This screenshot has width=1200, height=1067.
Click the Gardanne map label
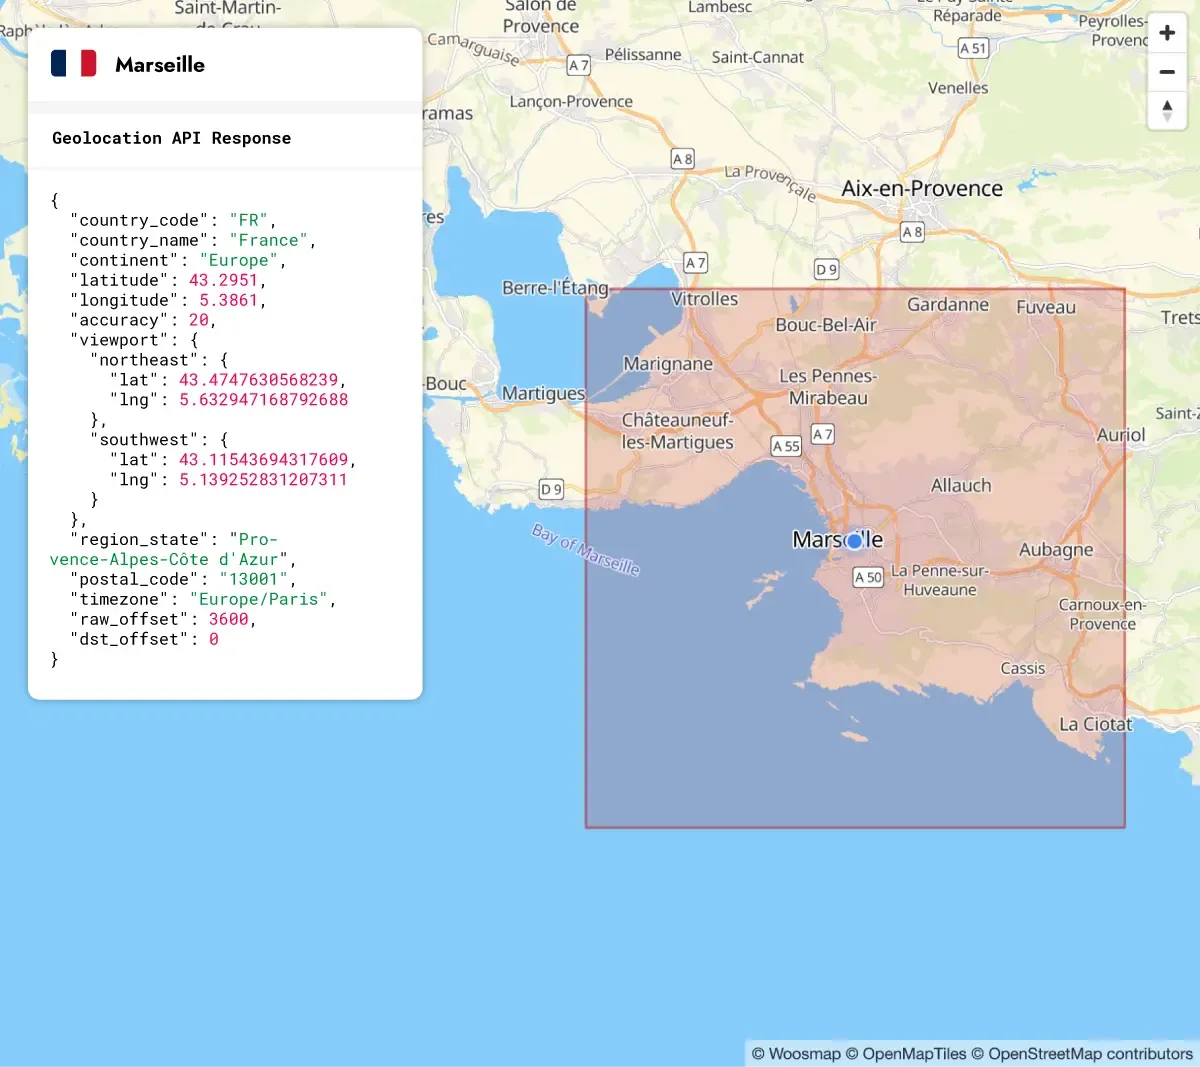pos(948,304)
